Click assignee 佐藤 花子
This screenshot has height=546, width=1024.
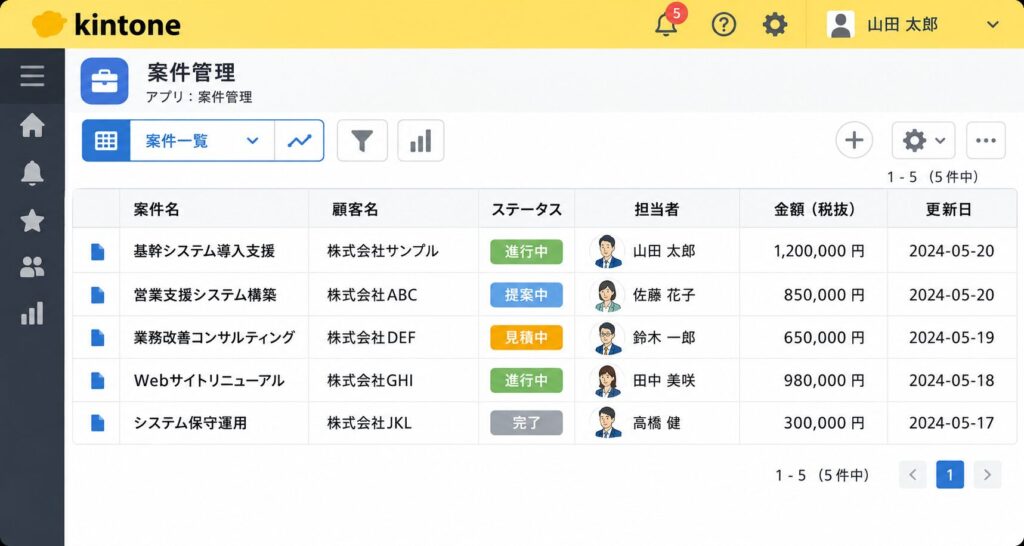pyautogui.click(x=664, y=295)
